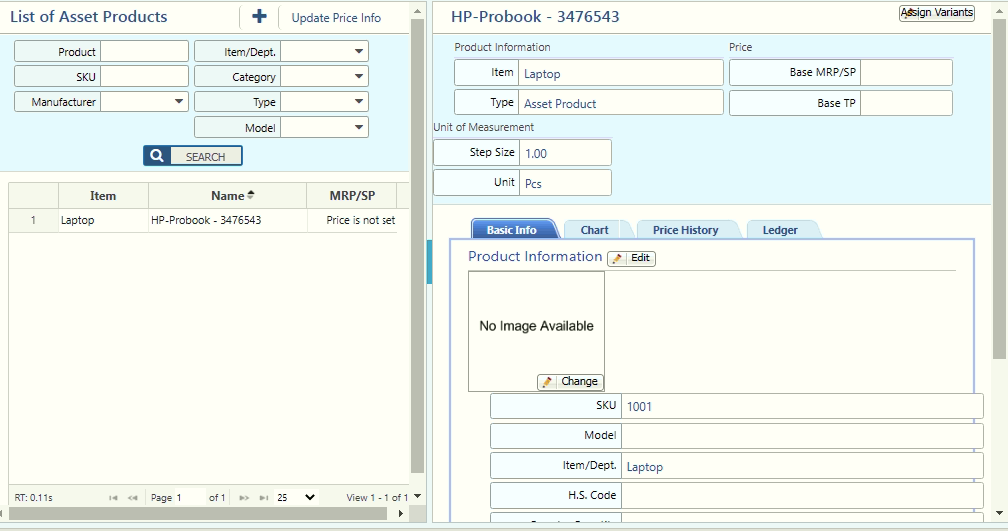The height and width of the screenshot is (531, 1008).
Task: Click the SEARCH button
Action: (x=193, y=156)
